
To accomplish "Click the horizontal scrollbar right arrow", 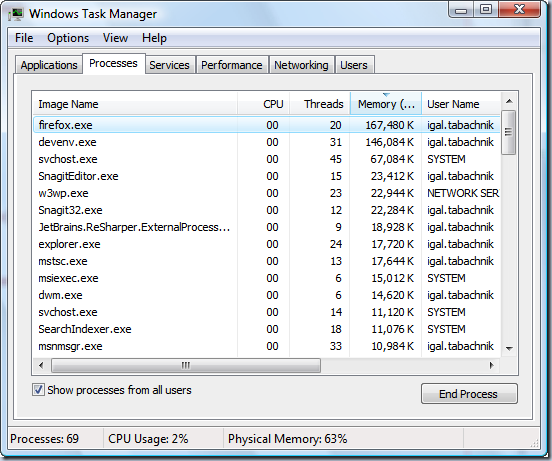I will pyautogui.click(x=491, y=365).
